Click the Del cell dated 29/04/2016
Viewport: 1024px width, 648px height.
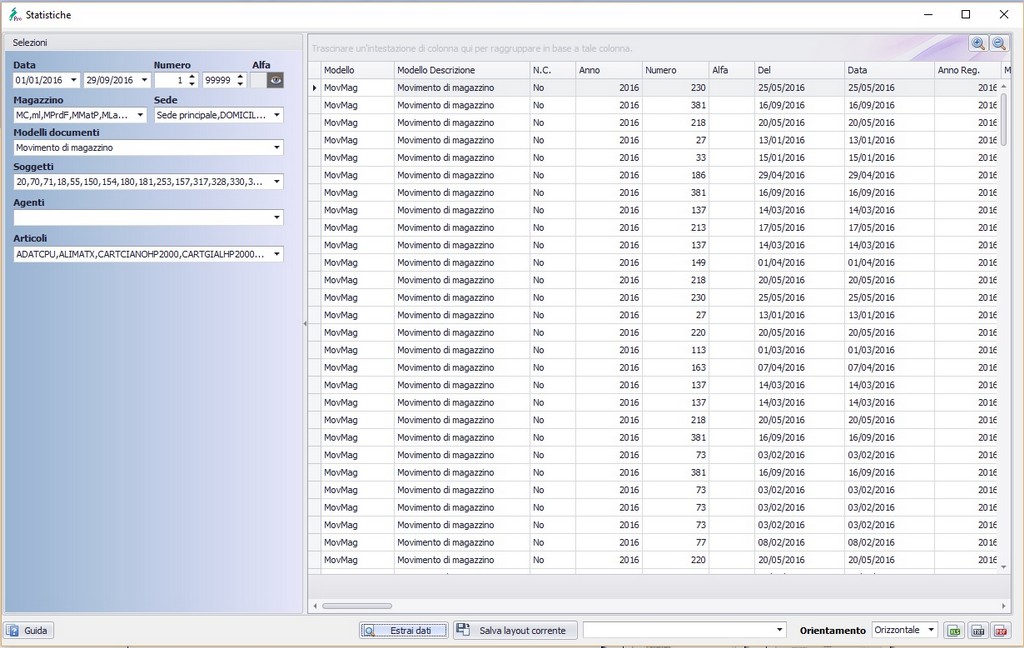799,175
